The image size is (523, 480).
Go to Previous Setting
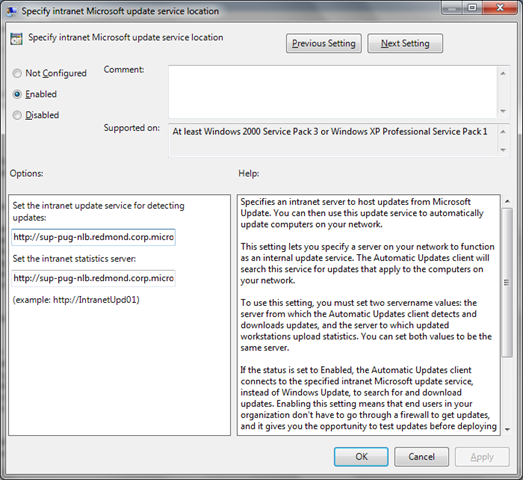point(324,43)
